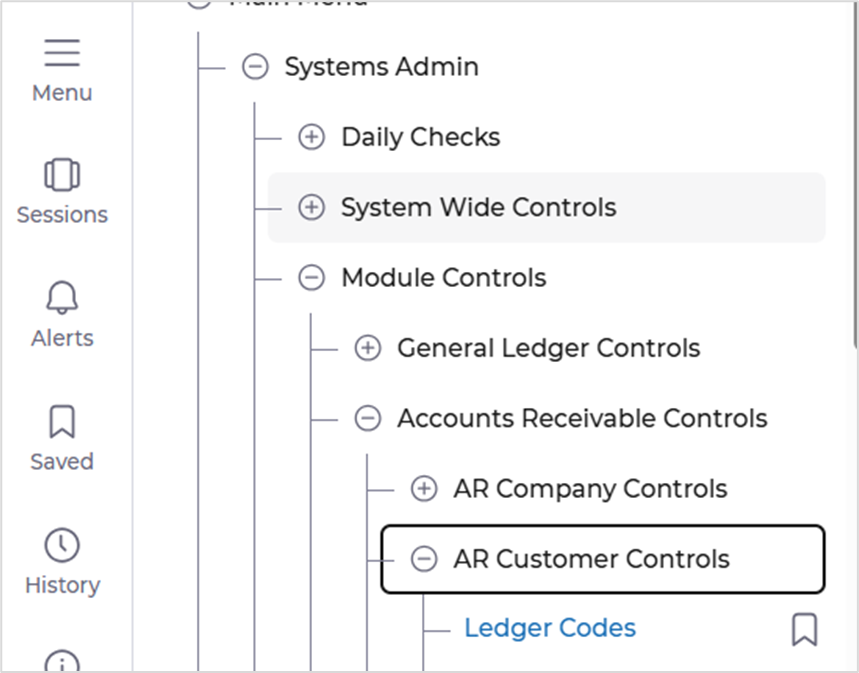Screen dimensions: 859x673
Task: Select the Systems Admin label
Action: [x=381, y=67]
